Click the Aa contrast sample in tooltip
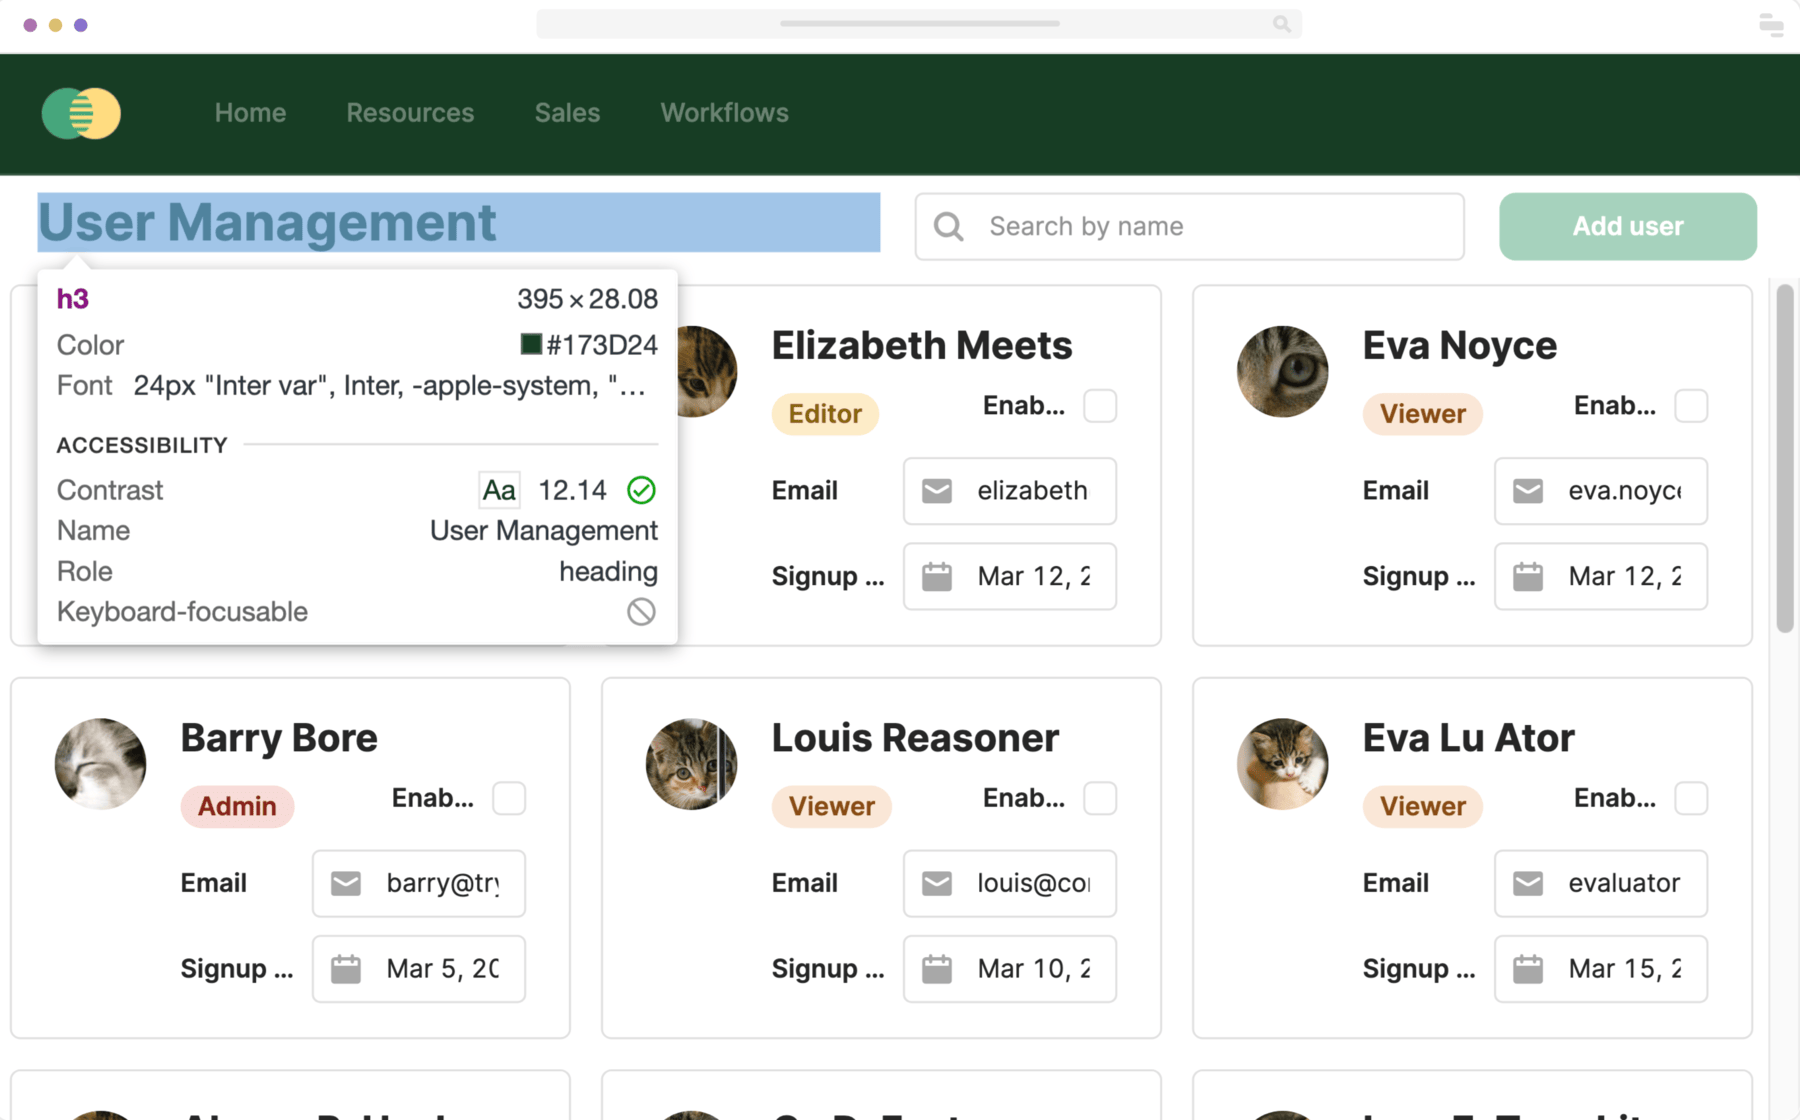1800x1120 pixels. point(499,490)
